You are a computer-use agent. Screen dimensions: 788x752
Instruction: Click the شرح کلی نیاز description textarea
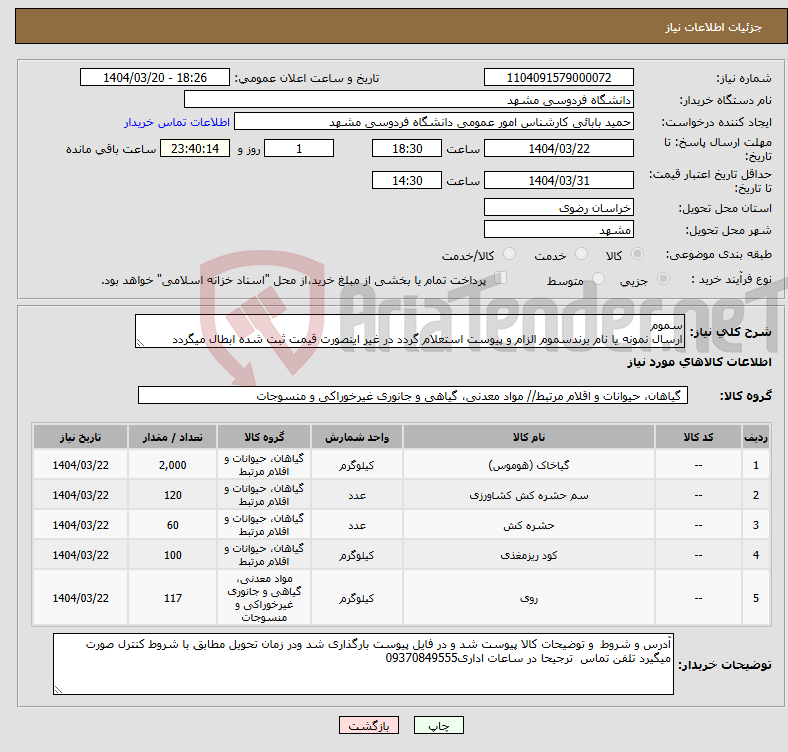pyautogui.click(x=410, y=331)
